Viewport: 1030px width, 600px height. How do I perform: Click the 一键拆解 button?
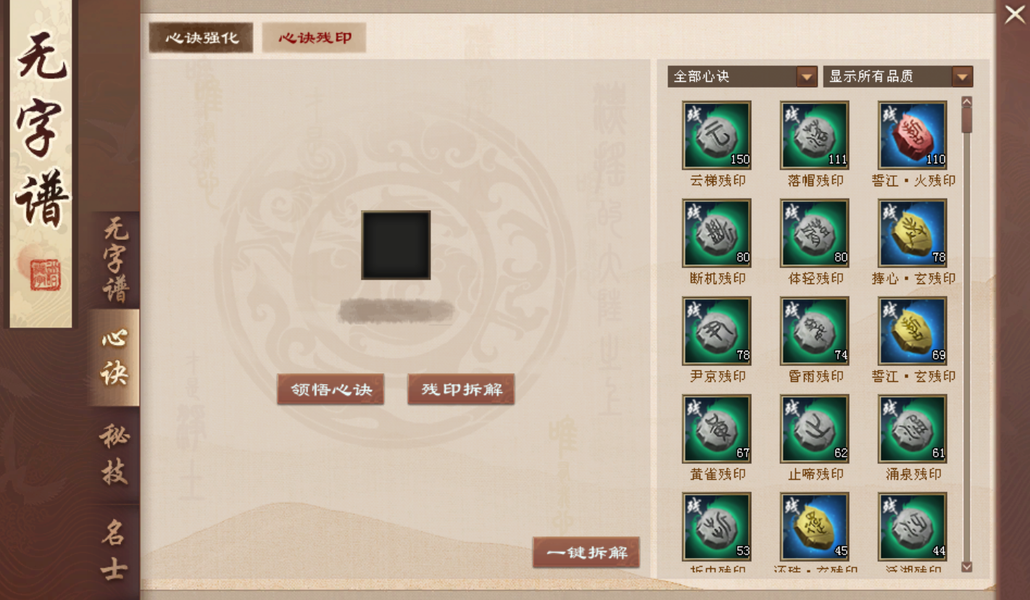(x=586, y=553)
